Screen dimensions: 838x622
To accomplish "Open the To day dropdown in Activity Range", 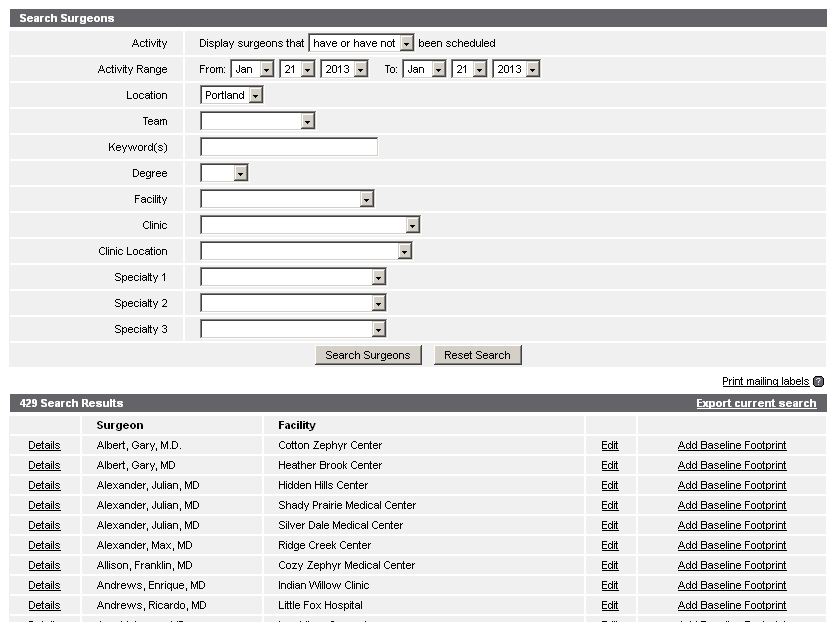I will [469, 69].
